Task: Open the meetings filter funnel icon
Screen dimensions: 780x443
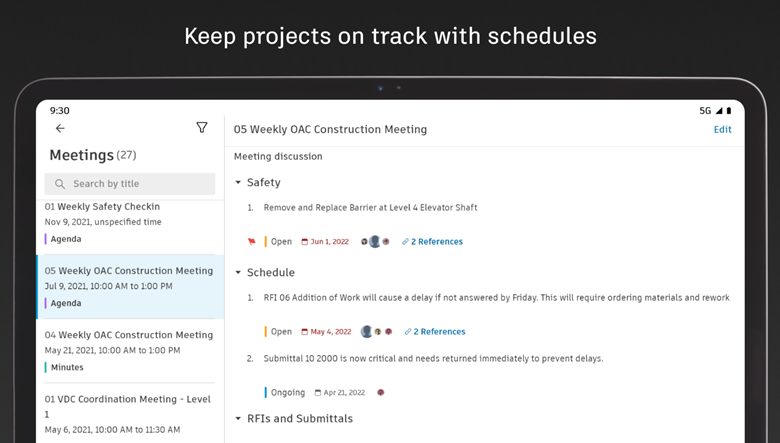Action: pos(201,128)
